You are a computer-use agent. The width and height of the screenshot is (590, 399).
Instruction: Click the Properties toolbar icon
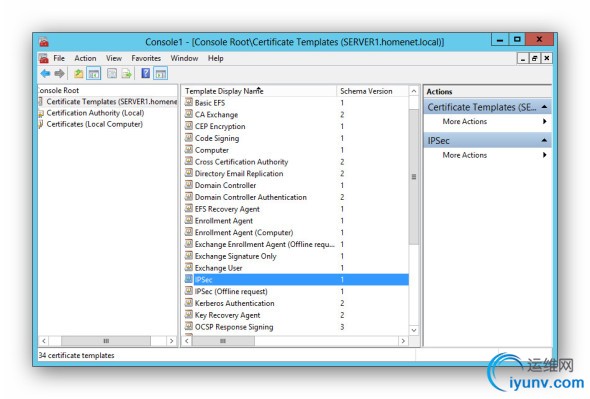click(x=112, y=73)
